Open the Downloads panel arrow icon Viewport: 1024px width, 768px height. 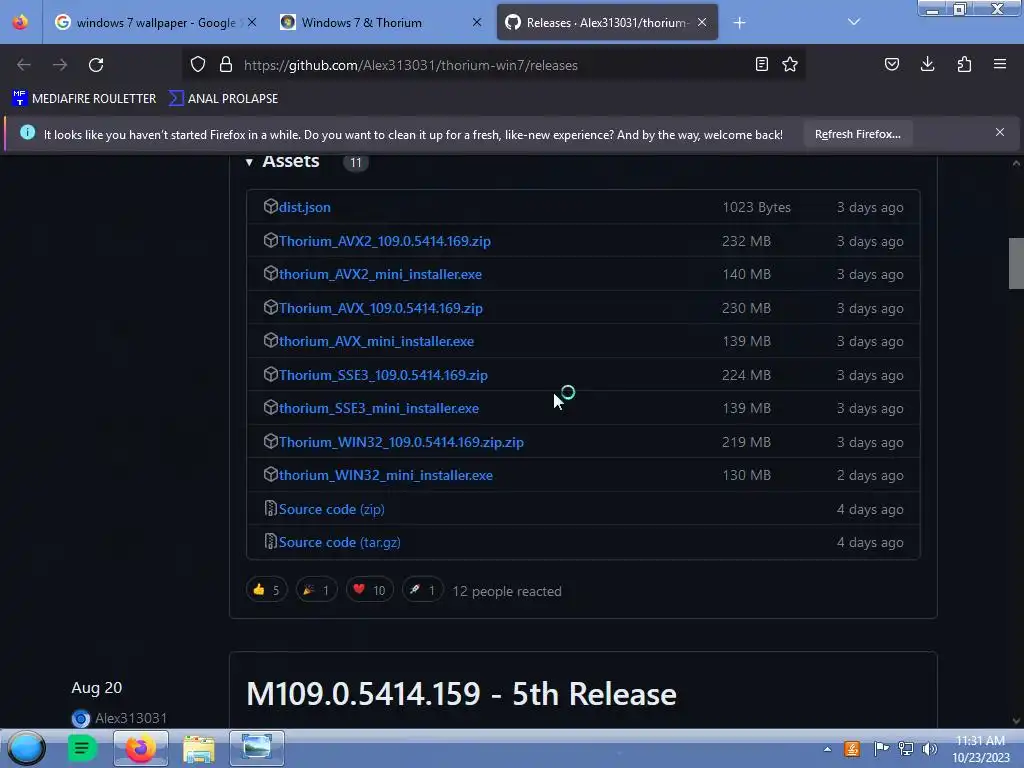(927, 65)
